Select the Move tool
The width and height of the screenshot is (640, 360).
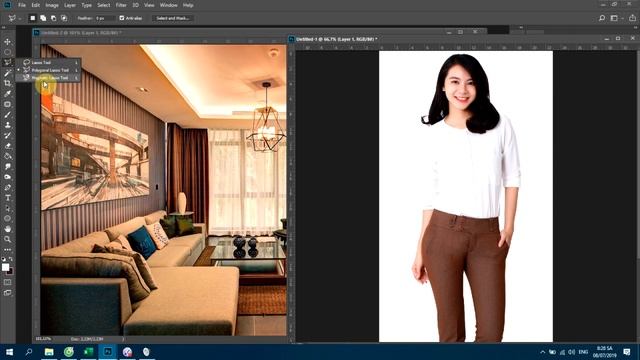coord(7,42)
